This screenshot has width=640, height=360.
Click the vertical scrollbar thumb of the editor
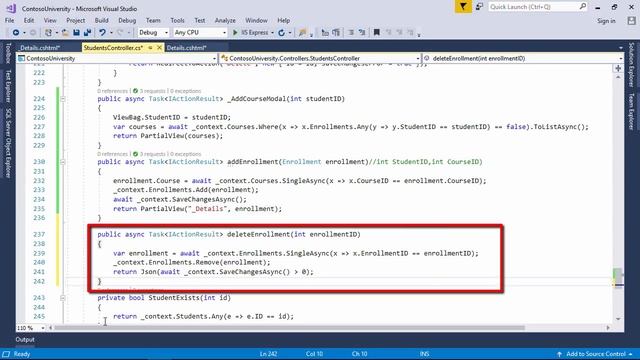pos(618,277)
